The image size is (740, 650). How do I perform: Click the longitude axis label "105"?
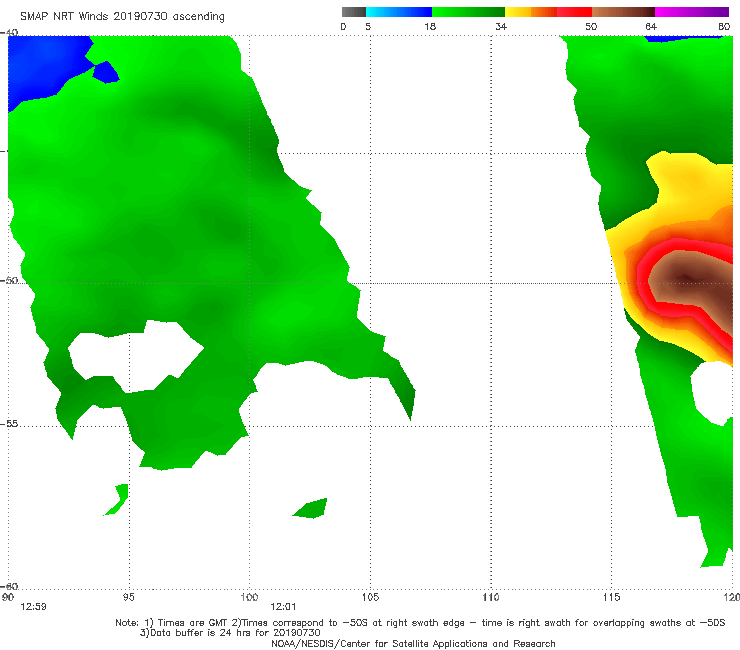coord(370,598)
